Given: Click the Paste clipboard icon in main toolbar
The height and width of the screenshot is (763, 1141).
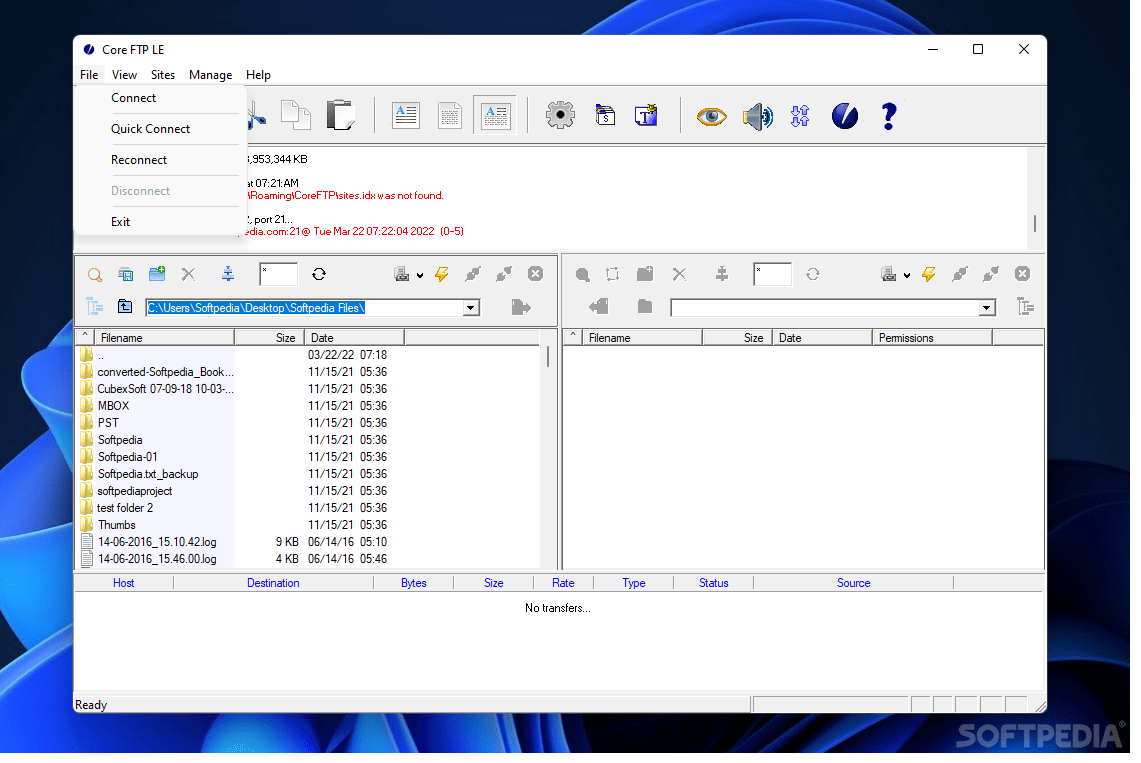Looking at the screenshot, I should click(340, 116).
